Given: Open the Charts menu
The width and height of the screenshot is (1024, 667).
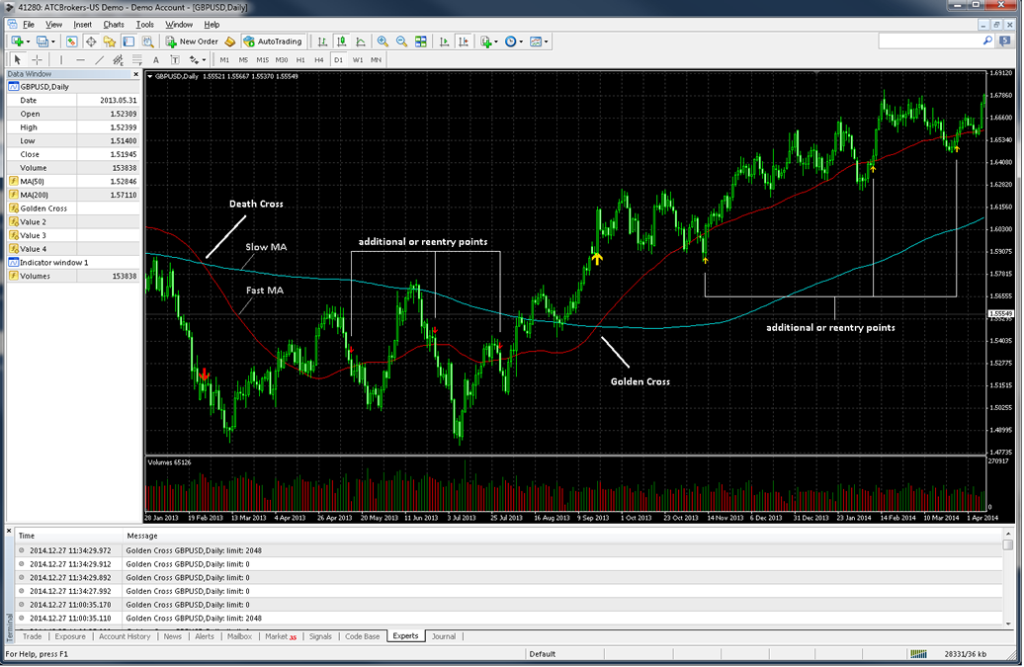Looking at the screenshot, I should click(x=115, y=23).
